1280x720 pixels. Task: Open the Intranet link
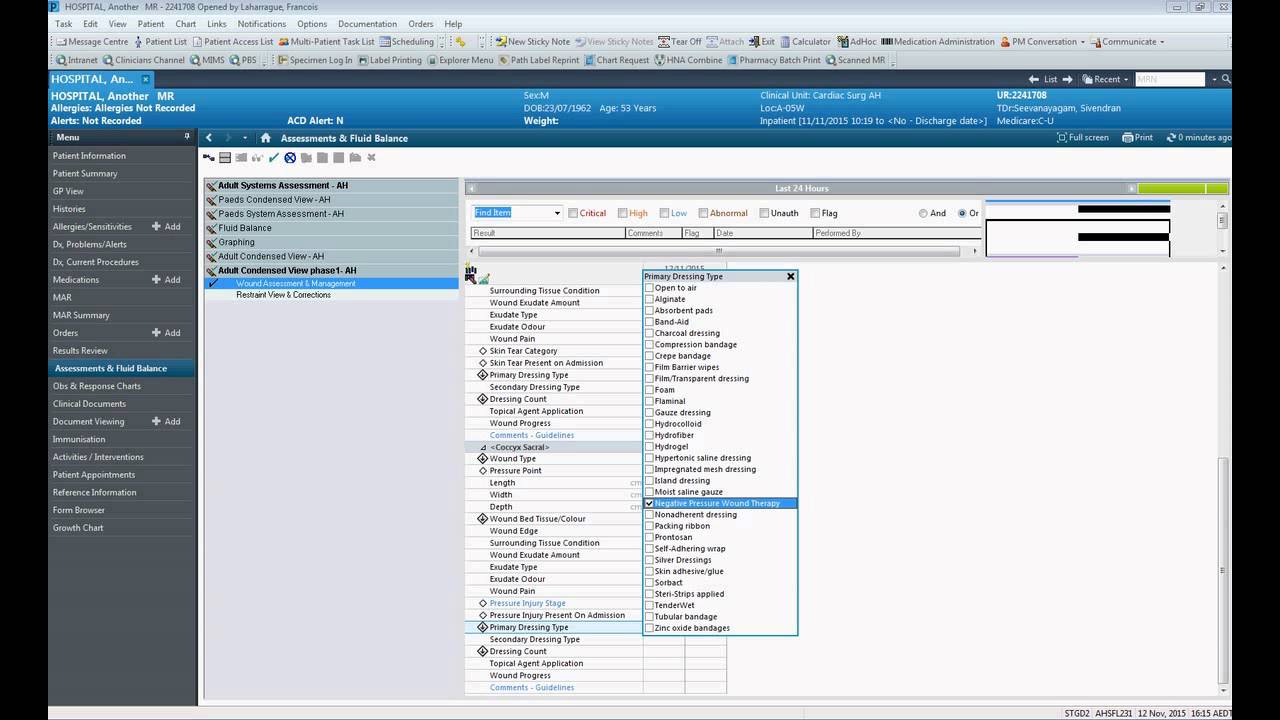point(76,60)
